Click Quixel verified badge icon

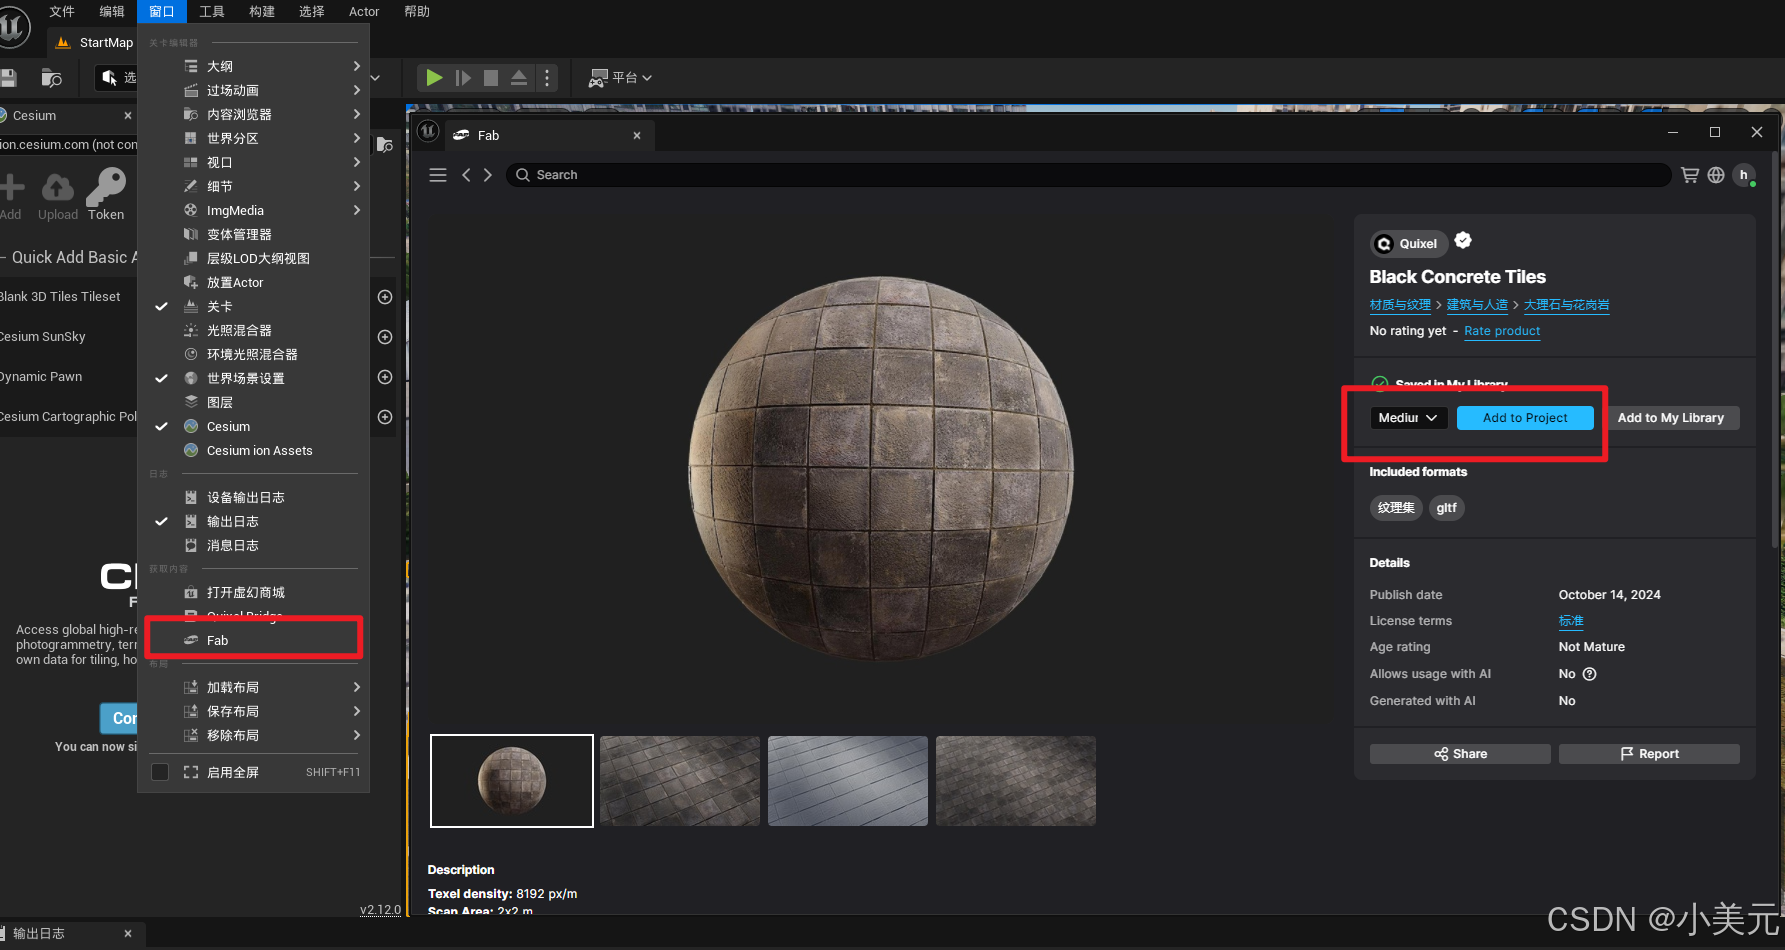(x=1463, y=240)
